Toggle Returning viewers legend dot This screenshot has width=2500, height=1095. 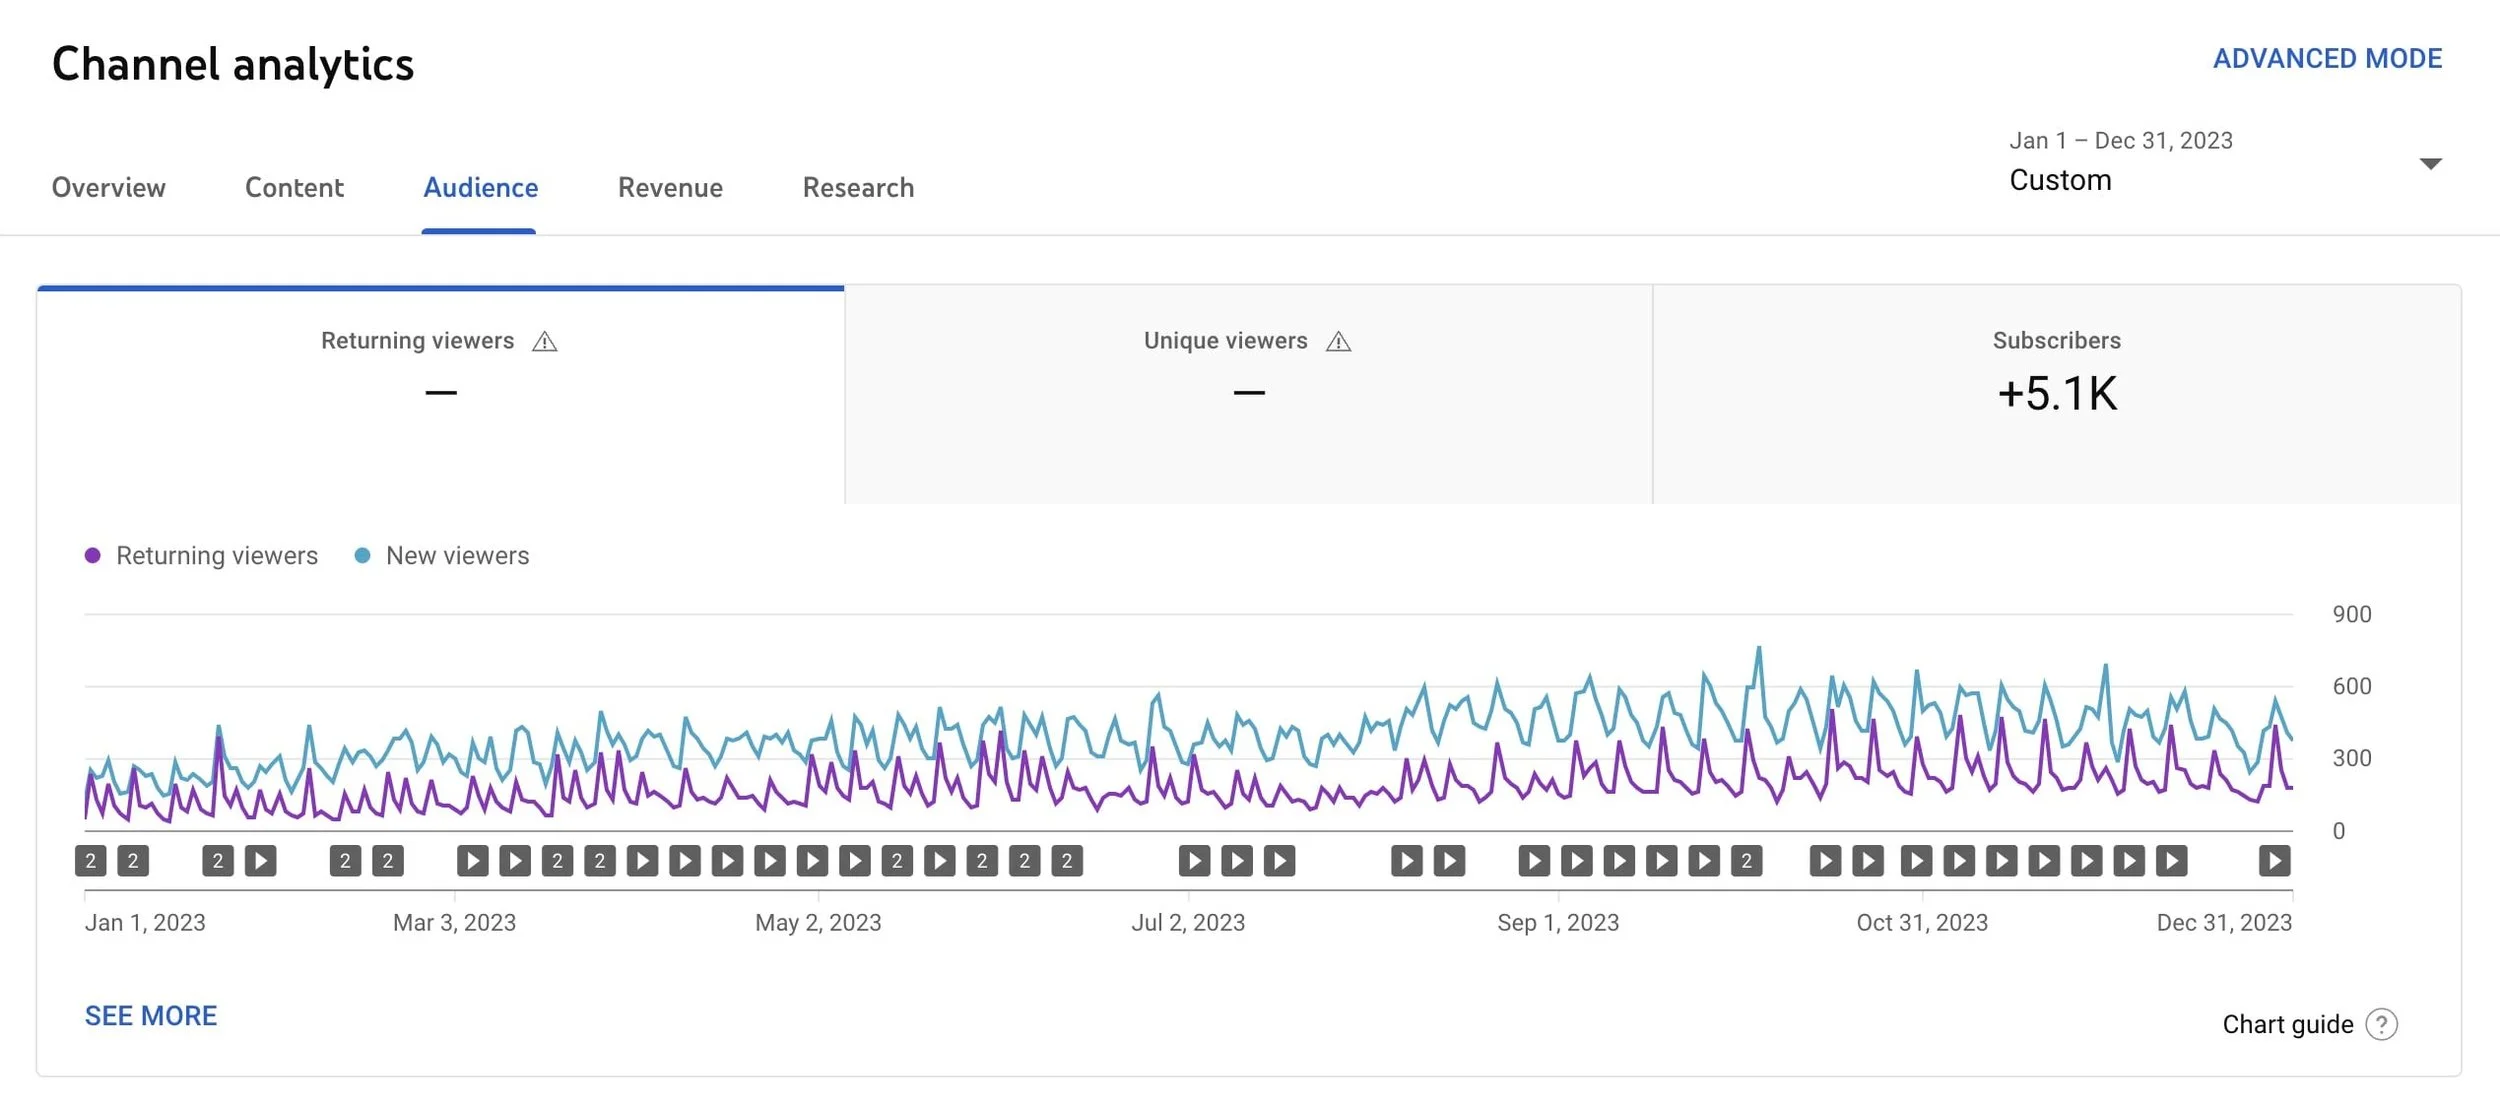93,556
